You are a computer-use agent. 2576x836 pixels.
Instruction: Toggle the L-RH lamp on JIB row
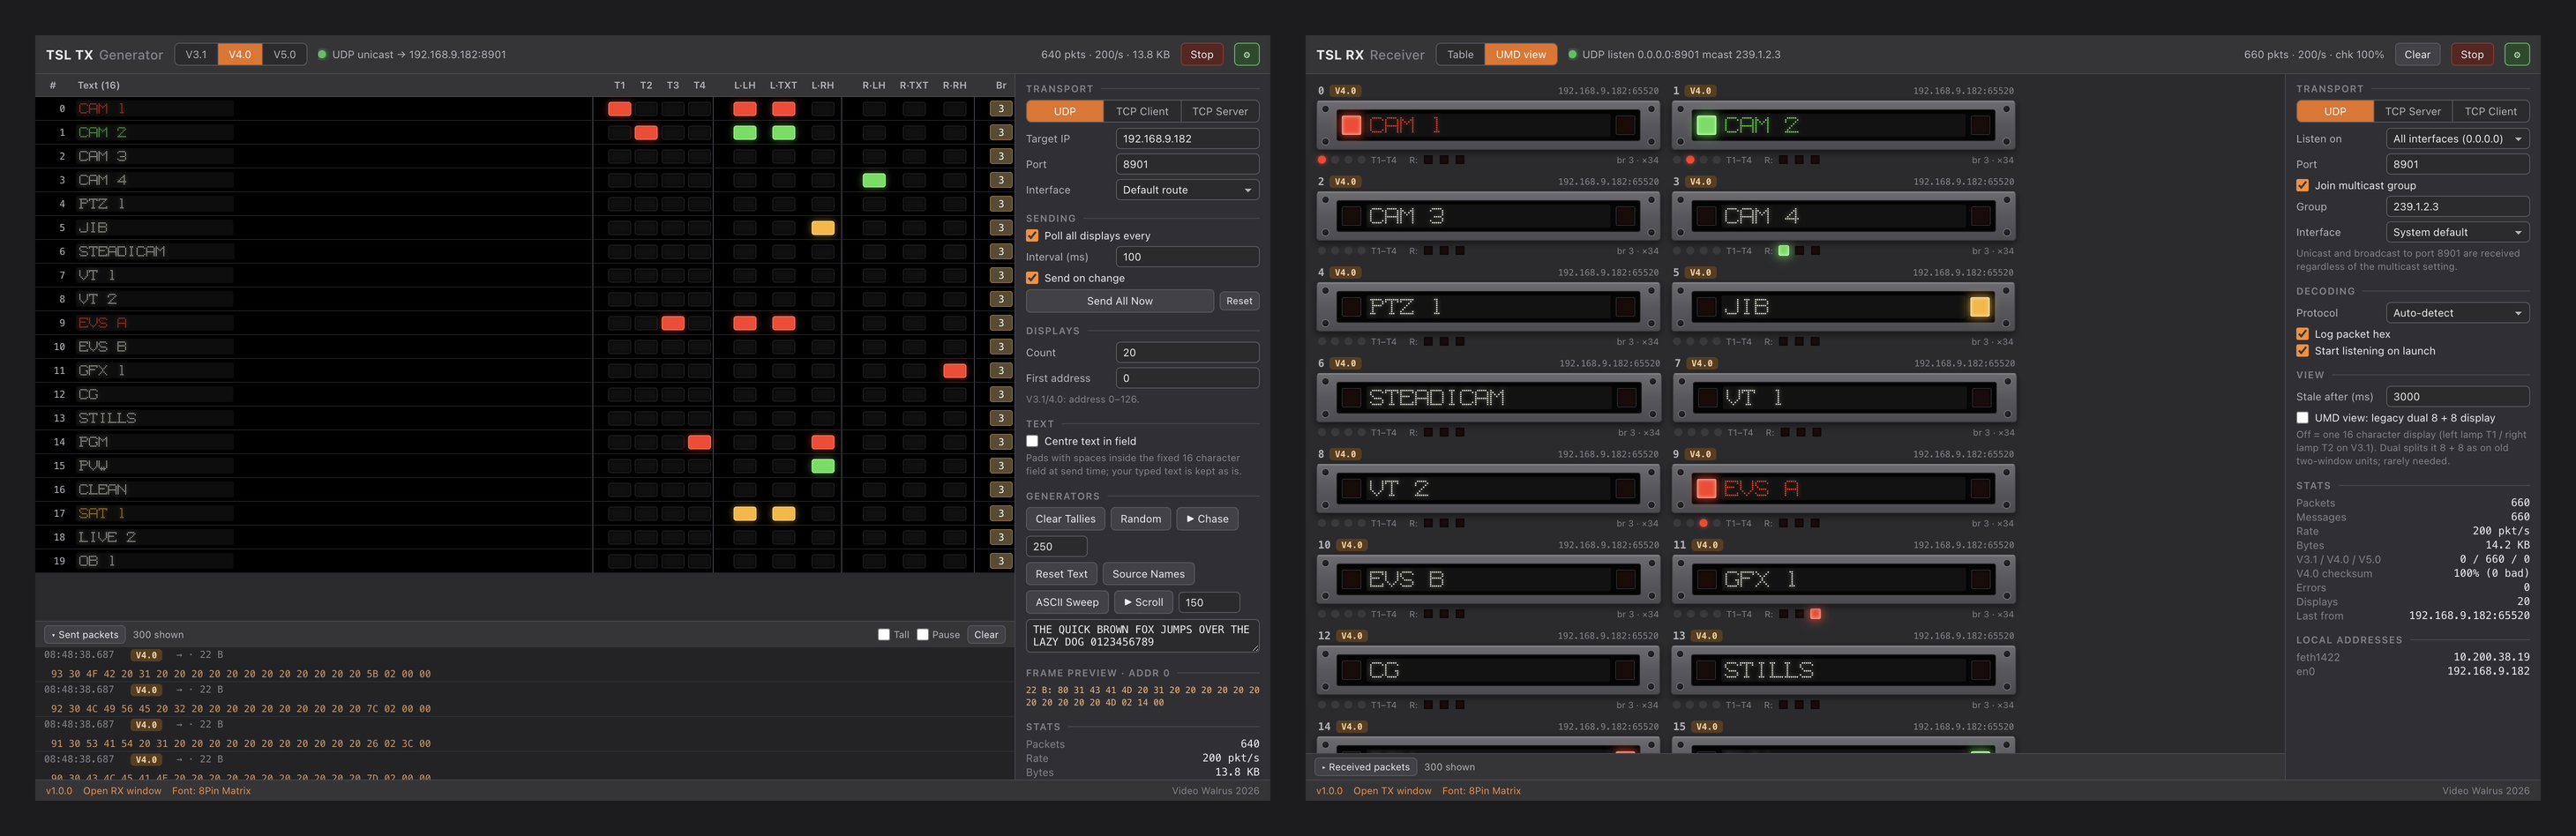[x=823, y=228]
